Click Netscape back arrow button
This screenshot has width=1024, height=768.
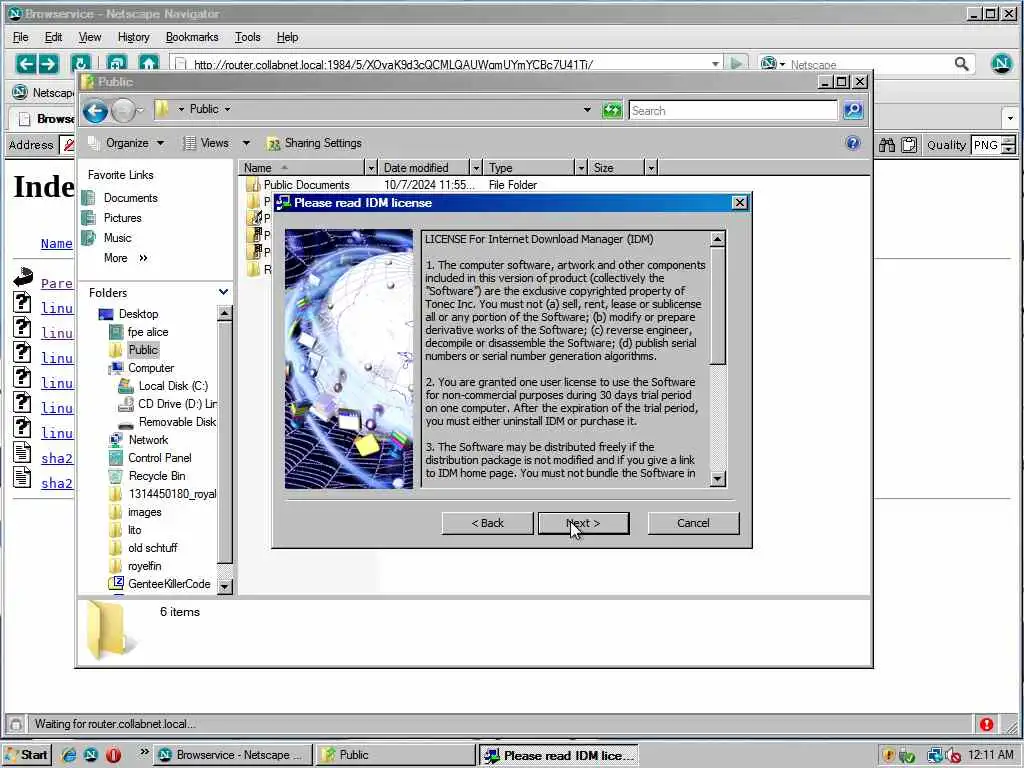[x=25, y=63]
